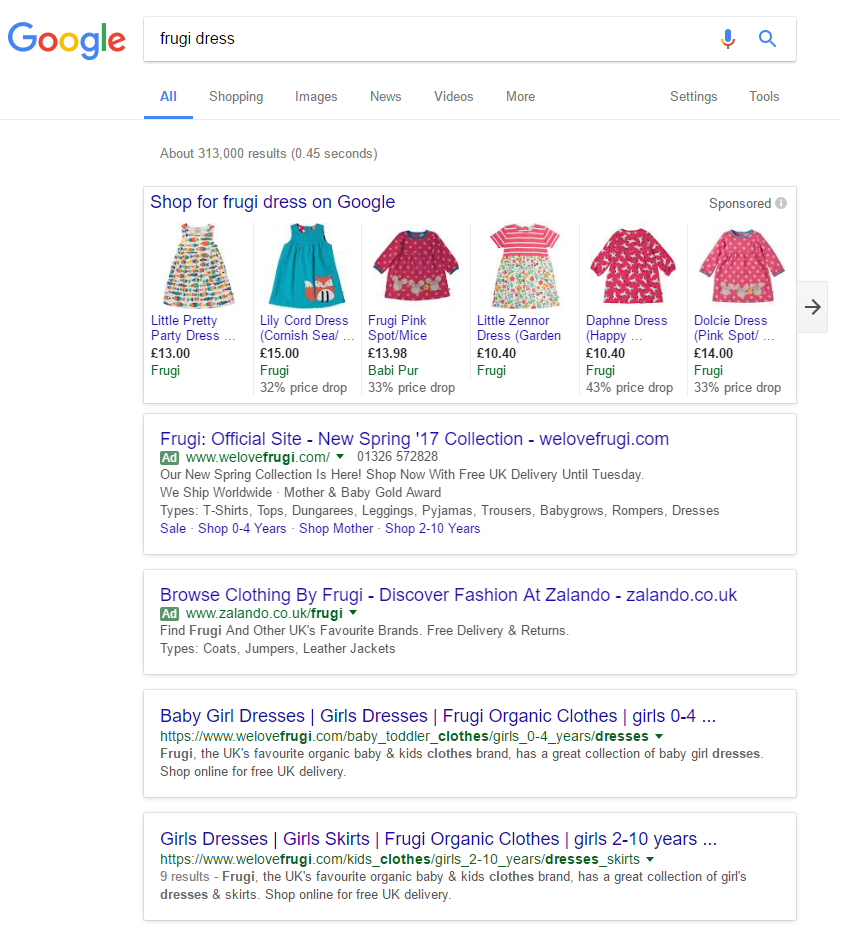Open Frugi Official Site ad headline
Screen dimensions: 841x933
tap(414, 439)
